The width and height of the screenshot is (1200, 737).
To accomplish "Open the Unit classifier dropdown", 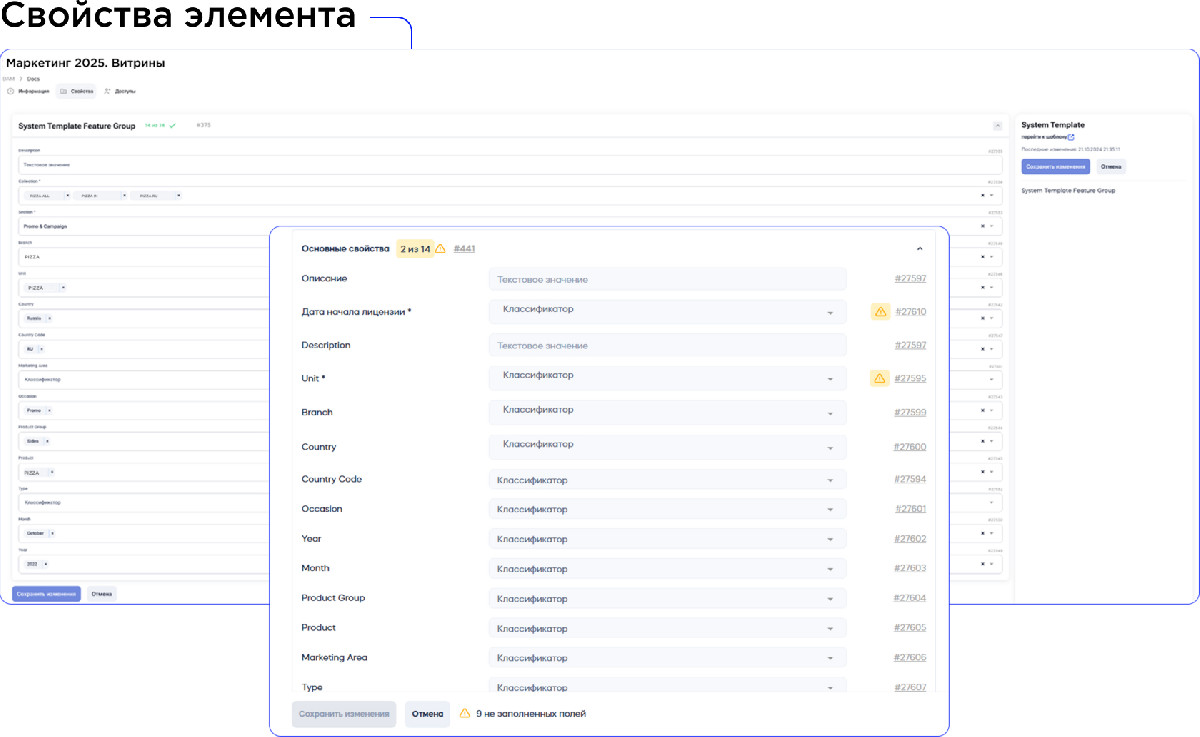I will (667, 378).
